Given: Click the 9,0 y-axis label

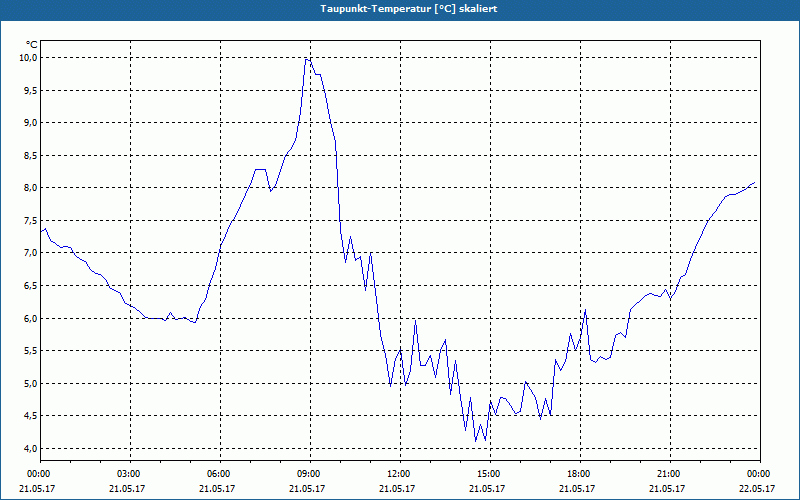Looking at the screenshot, I should pos(31,122).
